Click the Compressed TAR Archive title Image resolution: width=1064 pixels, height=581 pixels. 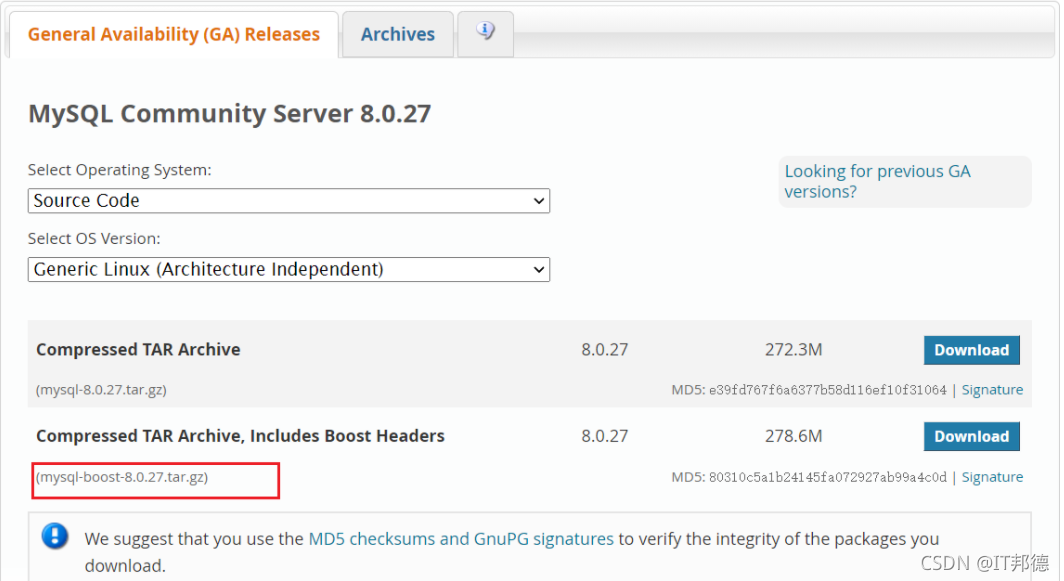coord(138,350)
